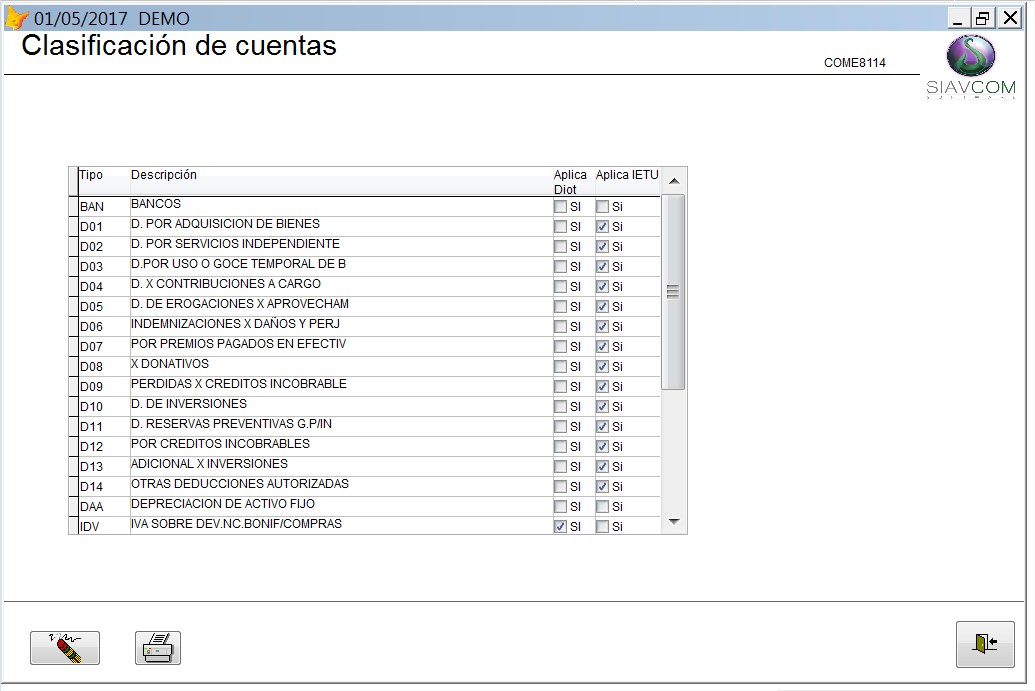
Task: Select IVA SOBRE DEV.NC.BONIF/COMPRAS cell
Action: point(341,525)
